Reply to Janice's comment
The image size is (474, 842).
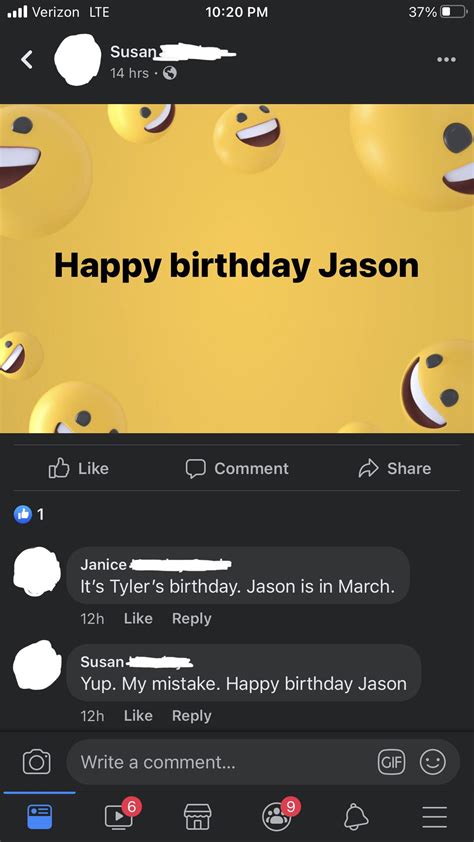[192, 619]
